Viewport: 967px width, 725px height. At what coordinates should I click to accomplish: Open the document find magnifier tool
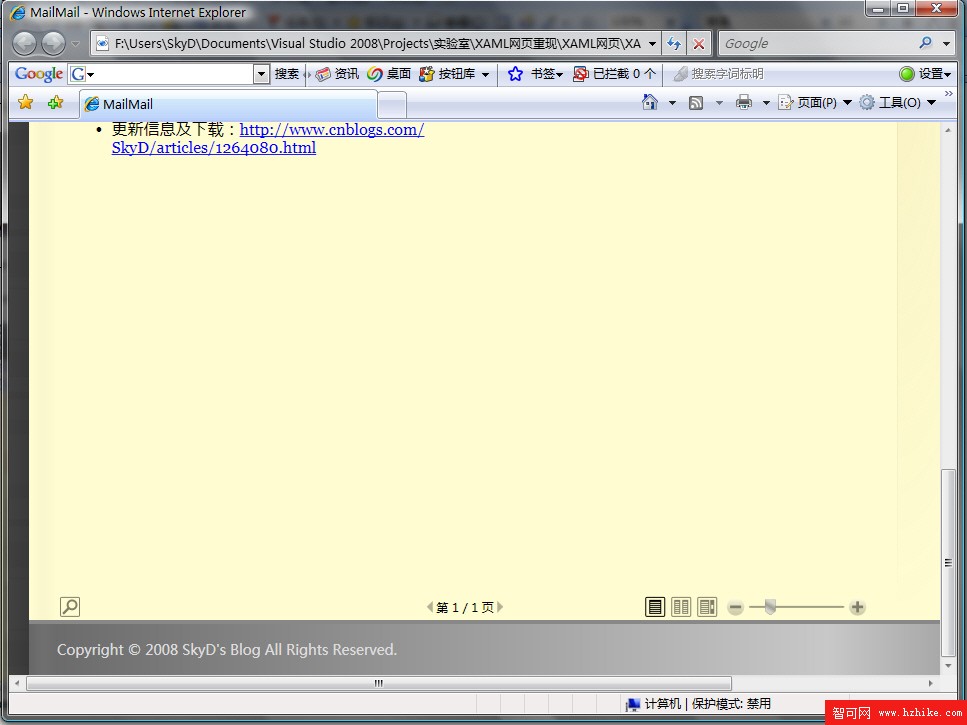[x=70, y=606]
